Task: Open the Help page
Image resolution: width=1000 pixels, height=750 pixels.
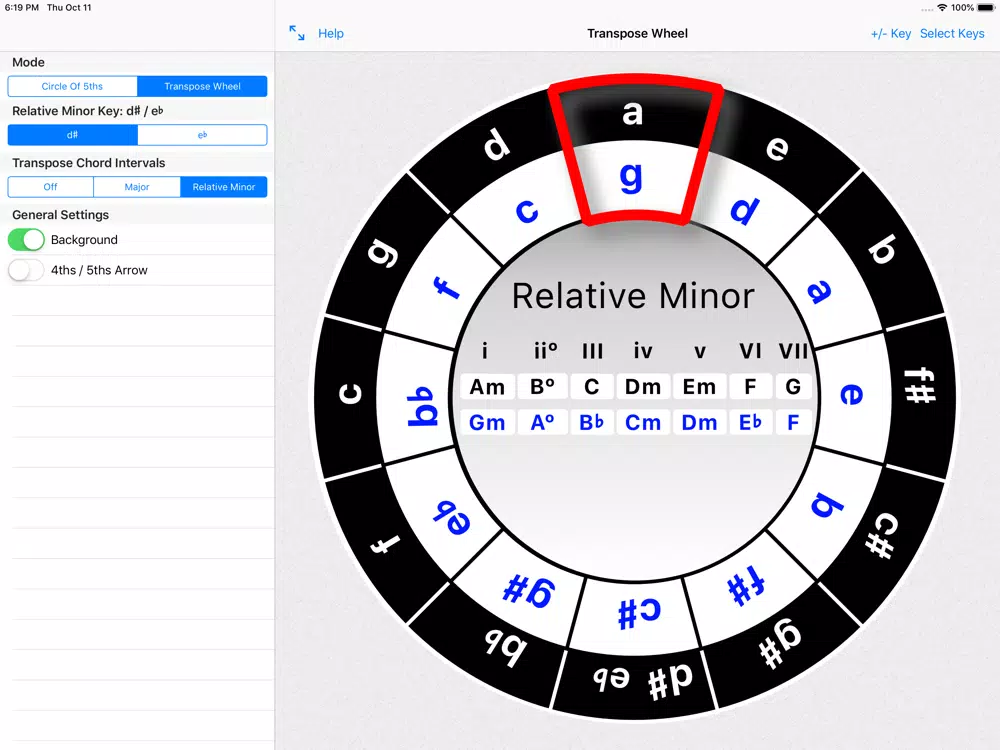Action: click(x=330, y=33)
